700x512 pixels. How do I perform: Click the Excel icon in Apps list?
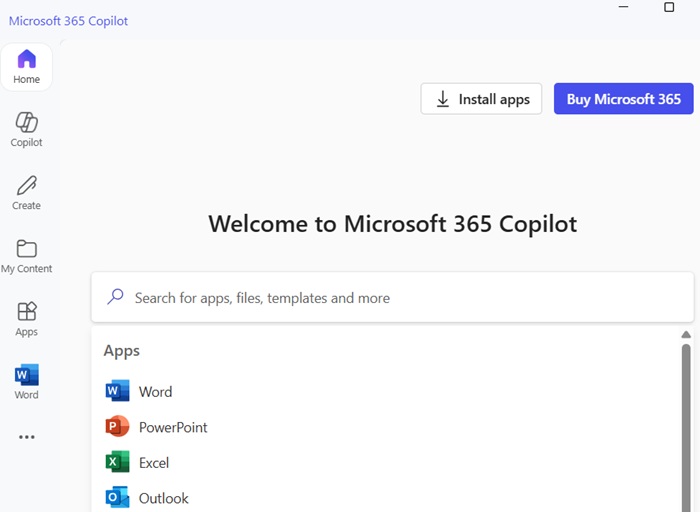(x=117, y=462)
